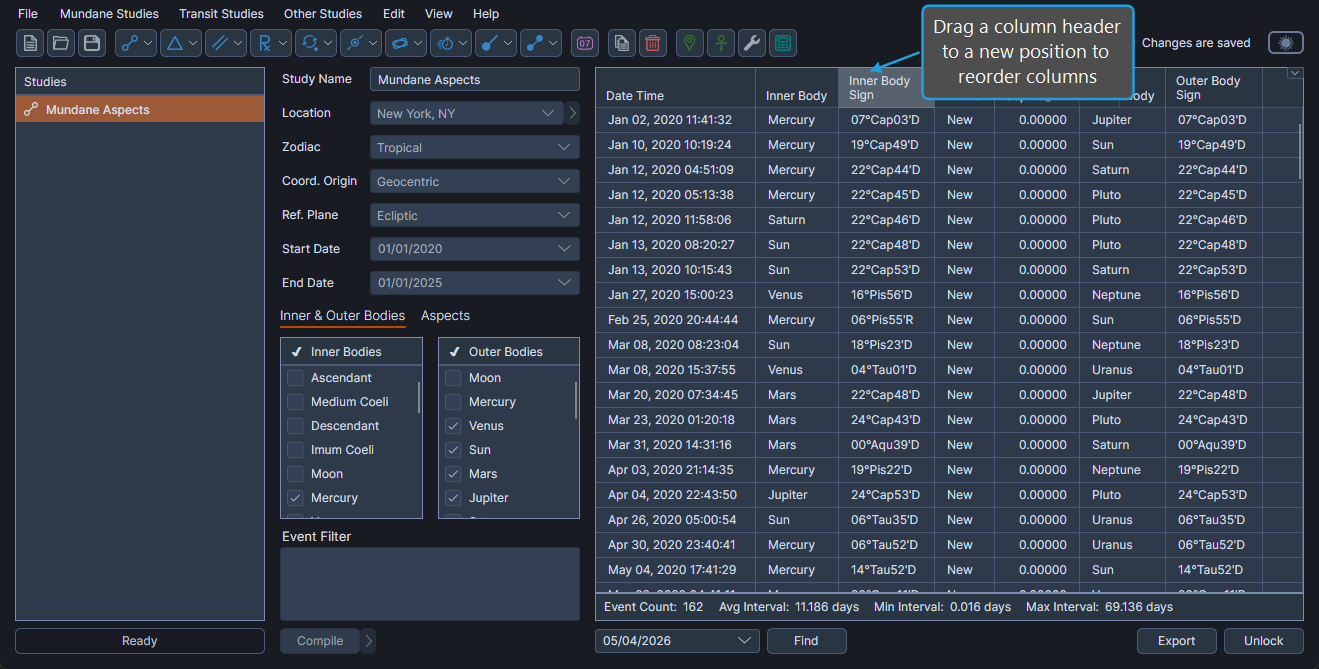Click the orbiting planet ring icon
The height and width of the screenshot is (669, 1319).
(x=399, y=43)
